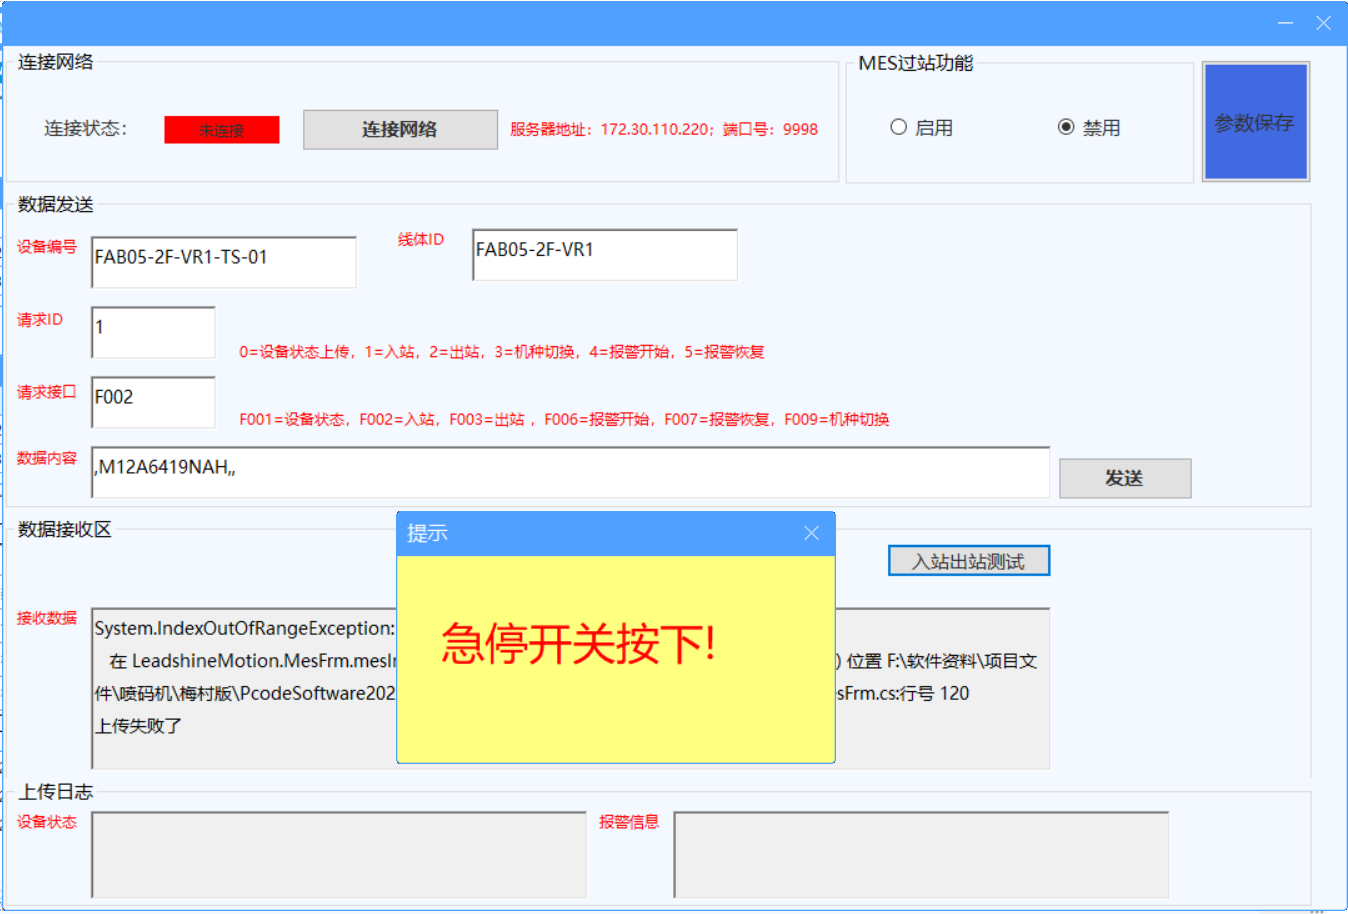The image size is (1348, 914).
Task: Click the 发送 button
Action: coord(1124,478)
